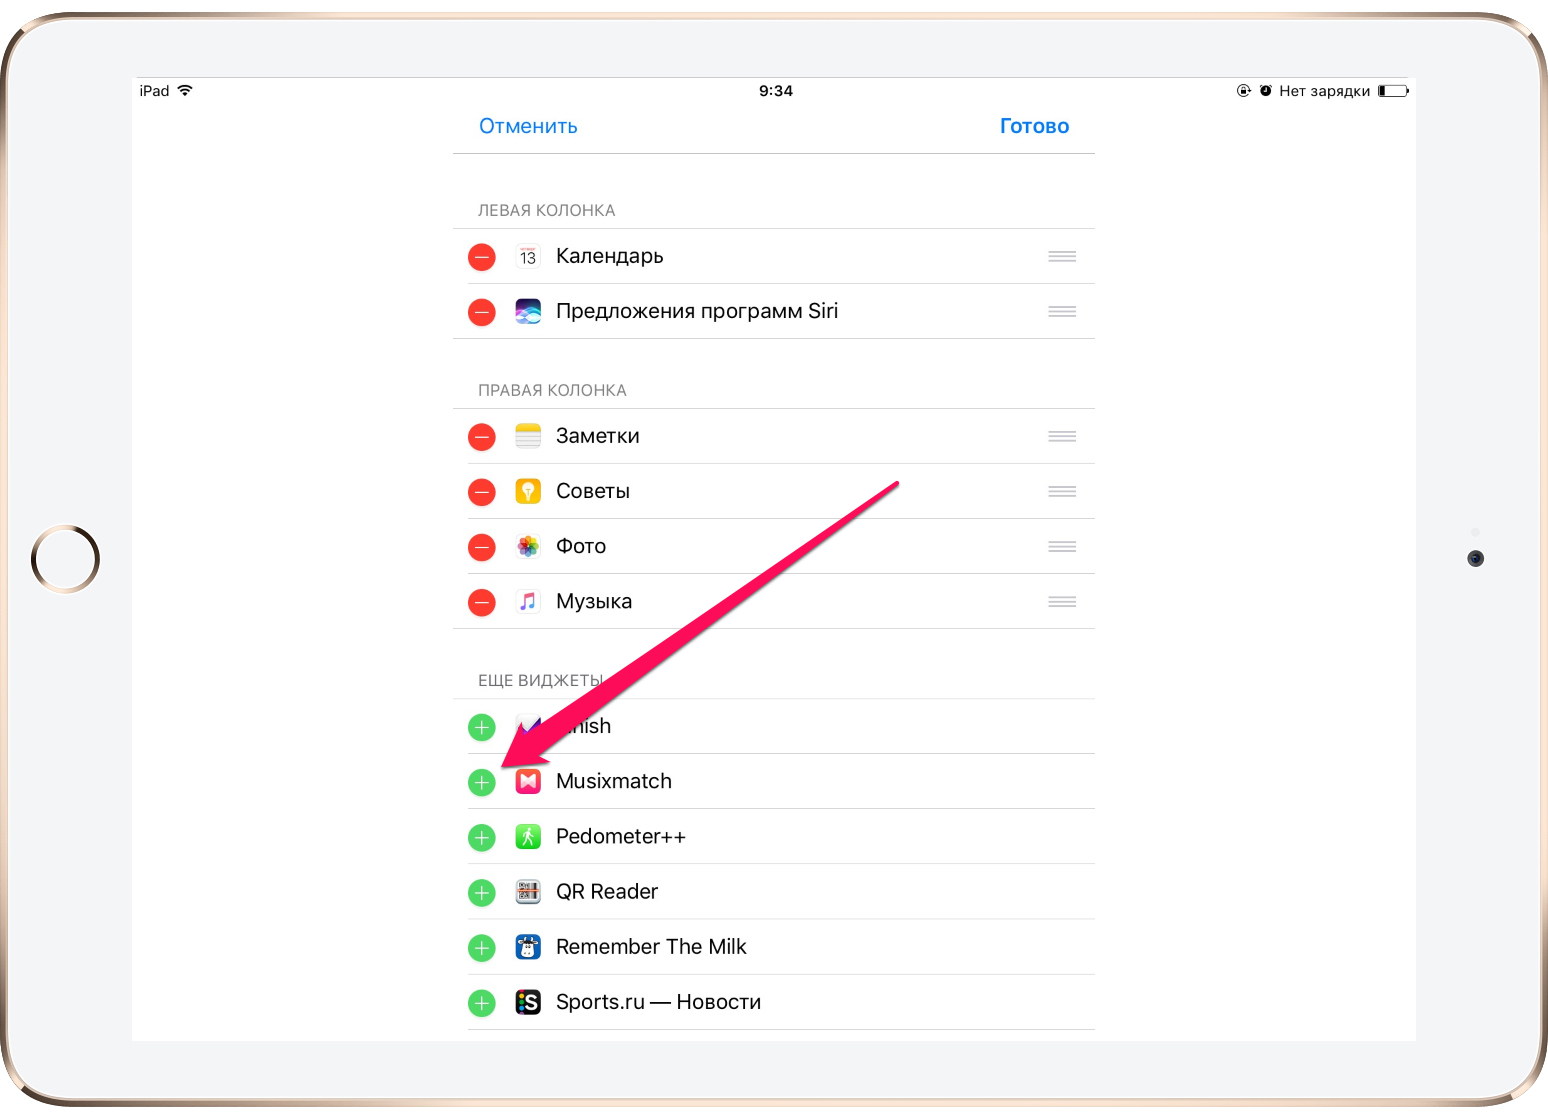Screen dimensions: 1548x1120
Task: Tap the Wi-Fi status icon
Action: [x=185, y=91]
